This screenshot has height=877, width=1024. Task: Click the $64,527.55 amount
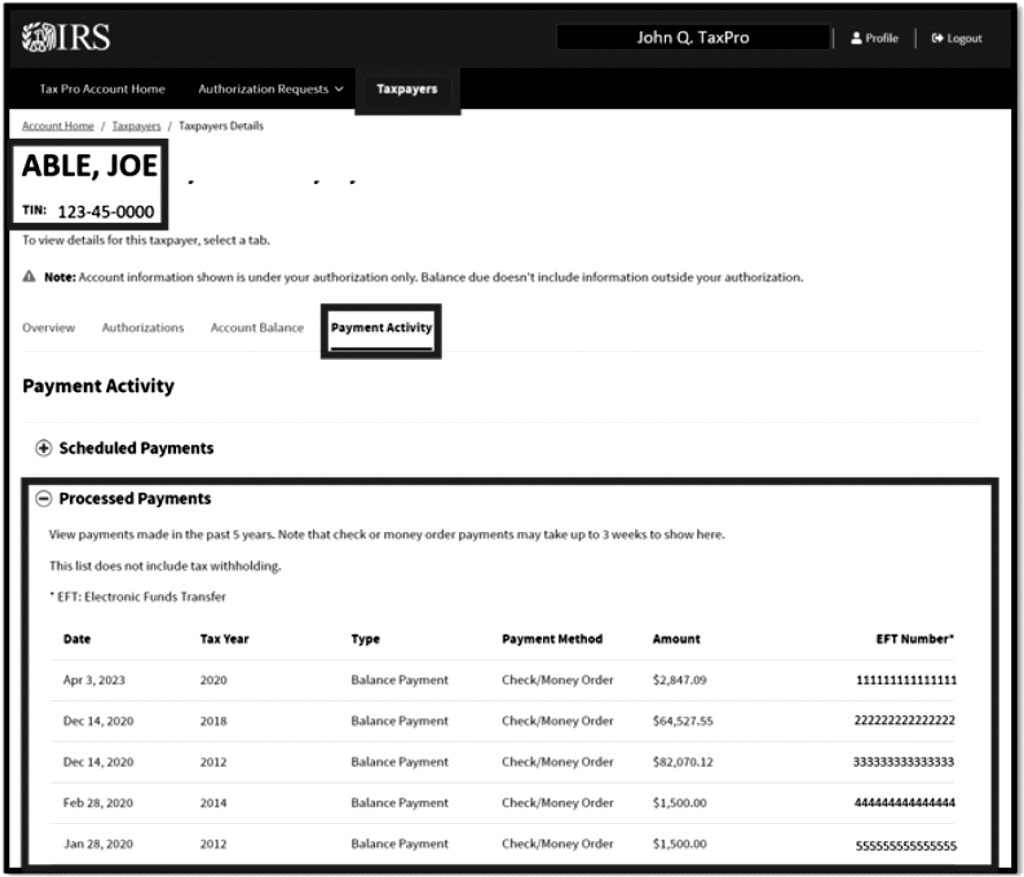coord(683,722)
